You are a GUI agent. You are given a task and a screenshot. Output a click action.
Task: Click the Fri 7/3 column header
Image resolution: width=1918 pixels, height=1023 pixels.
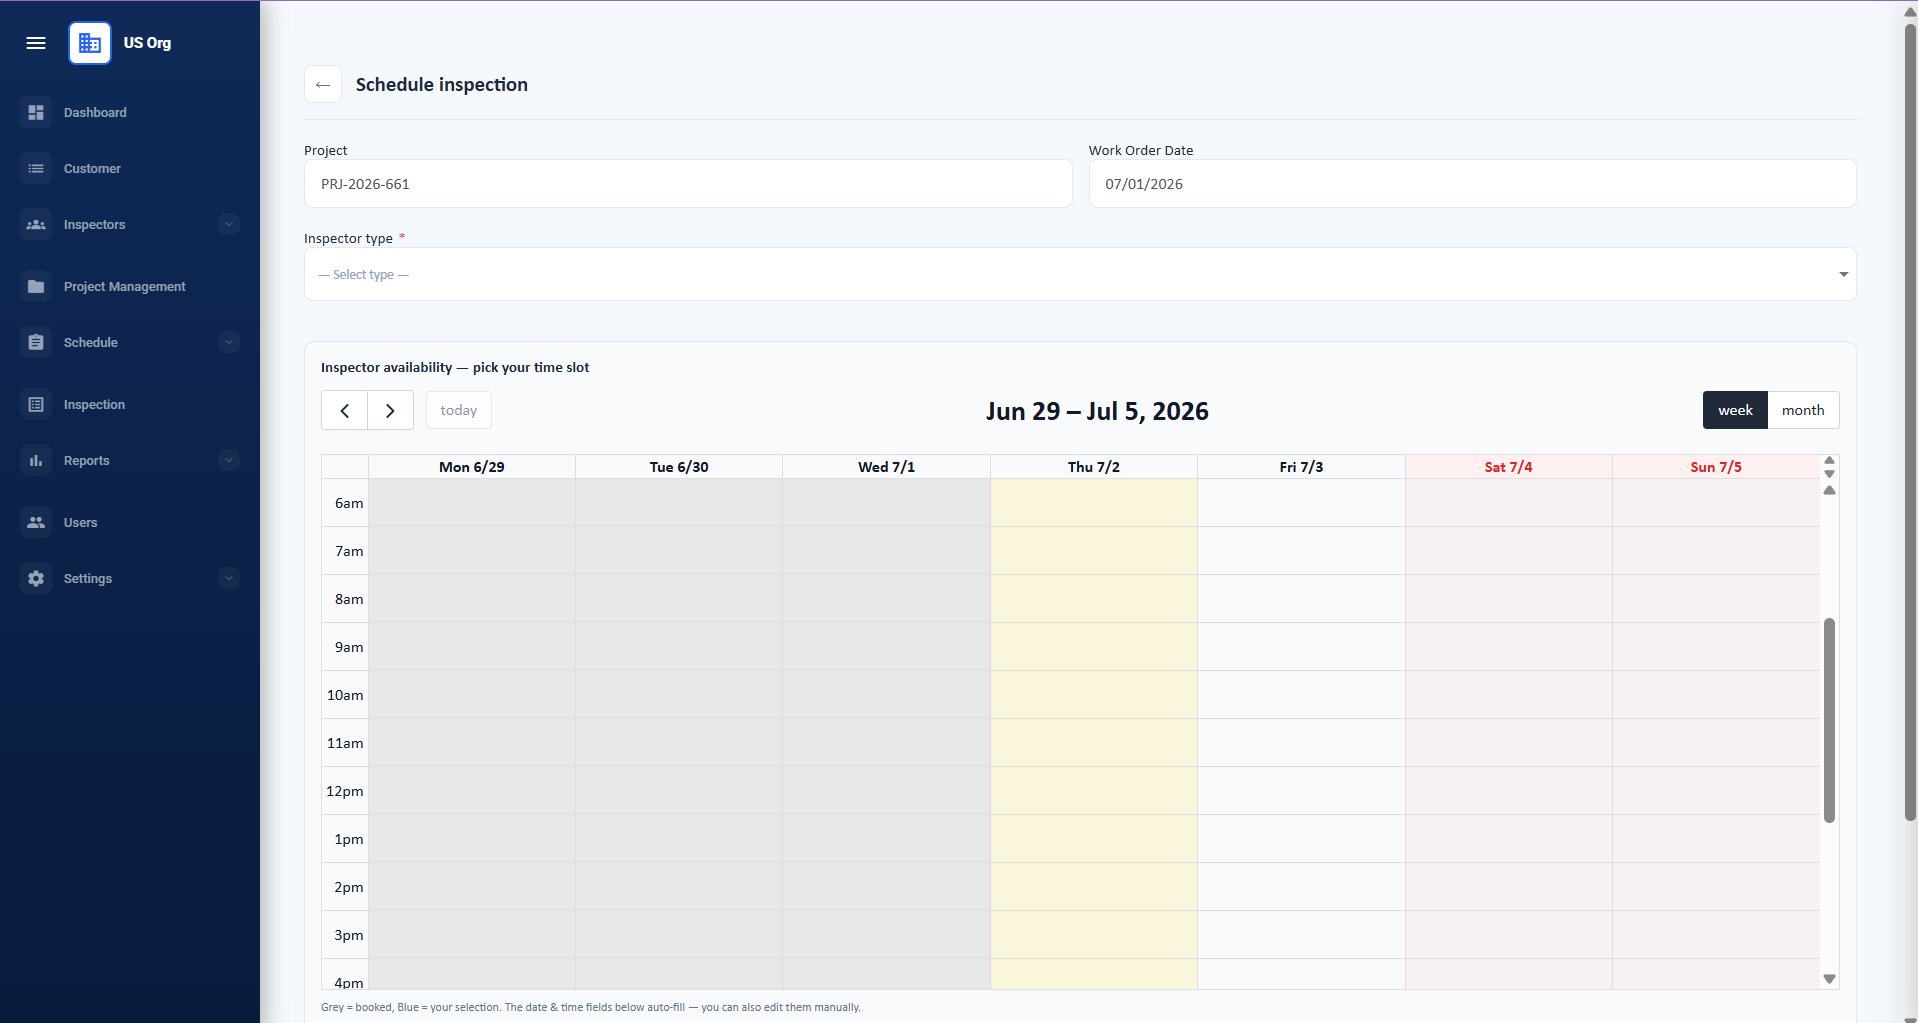tap(1301, 467)
